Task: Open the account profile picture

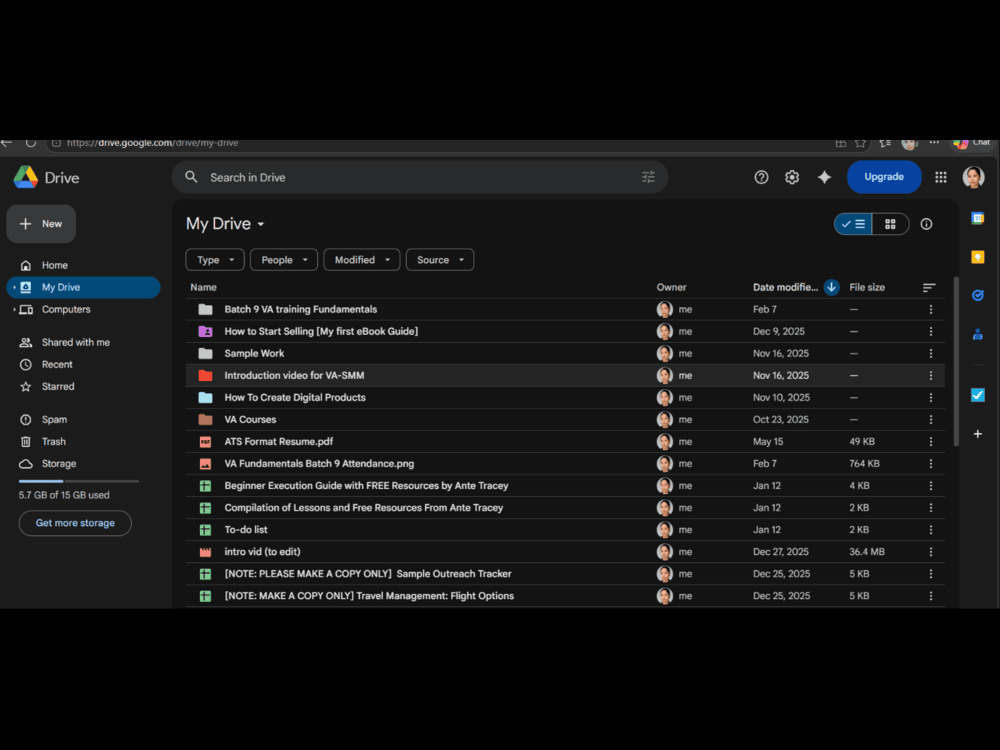Action: [x=973, y=177]
